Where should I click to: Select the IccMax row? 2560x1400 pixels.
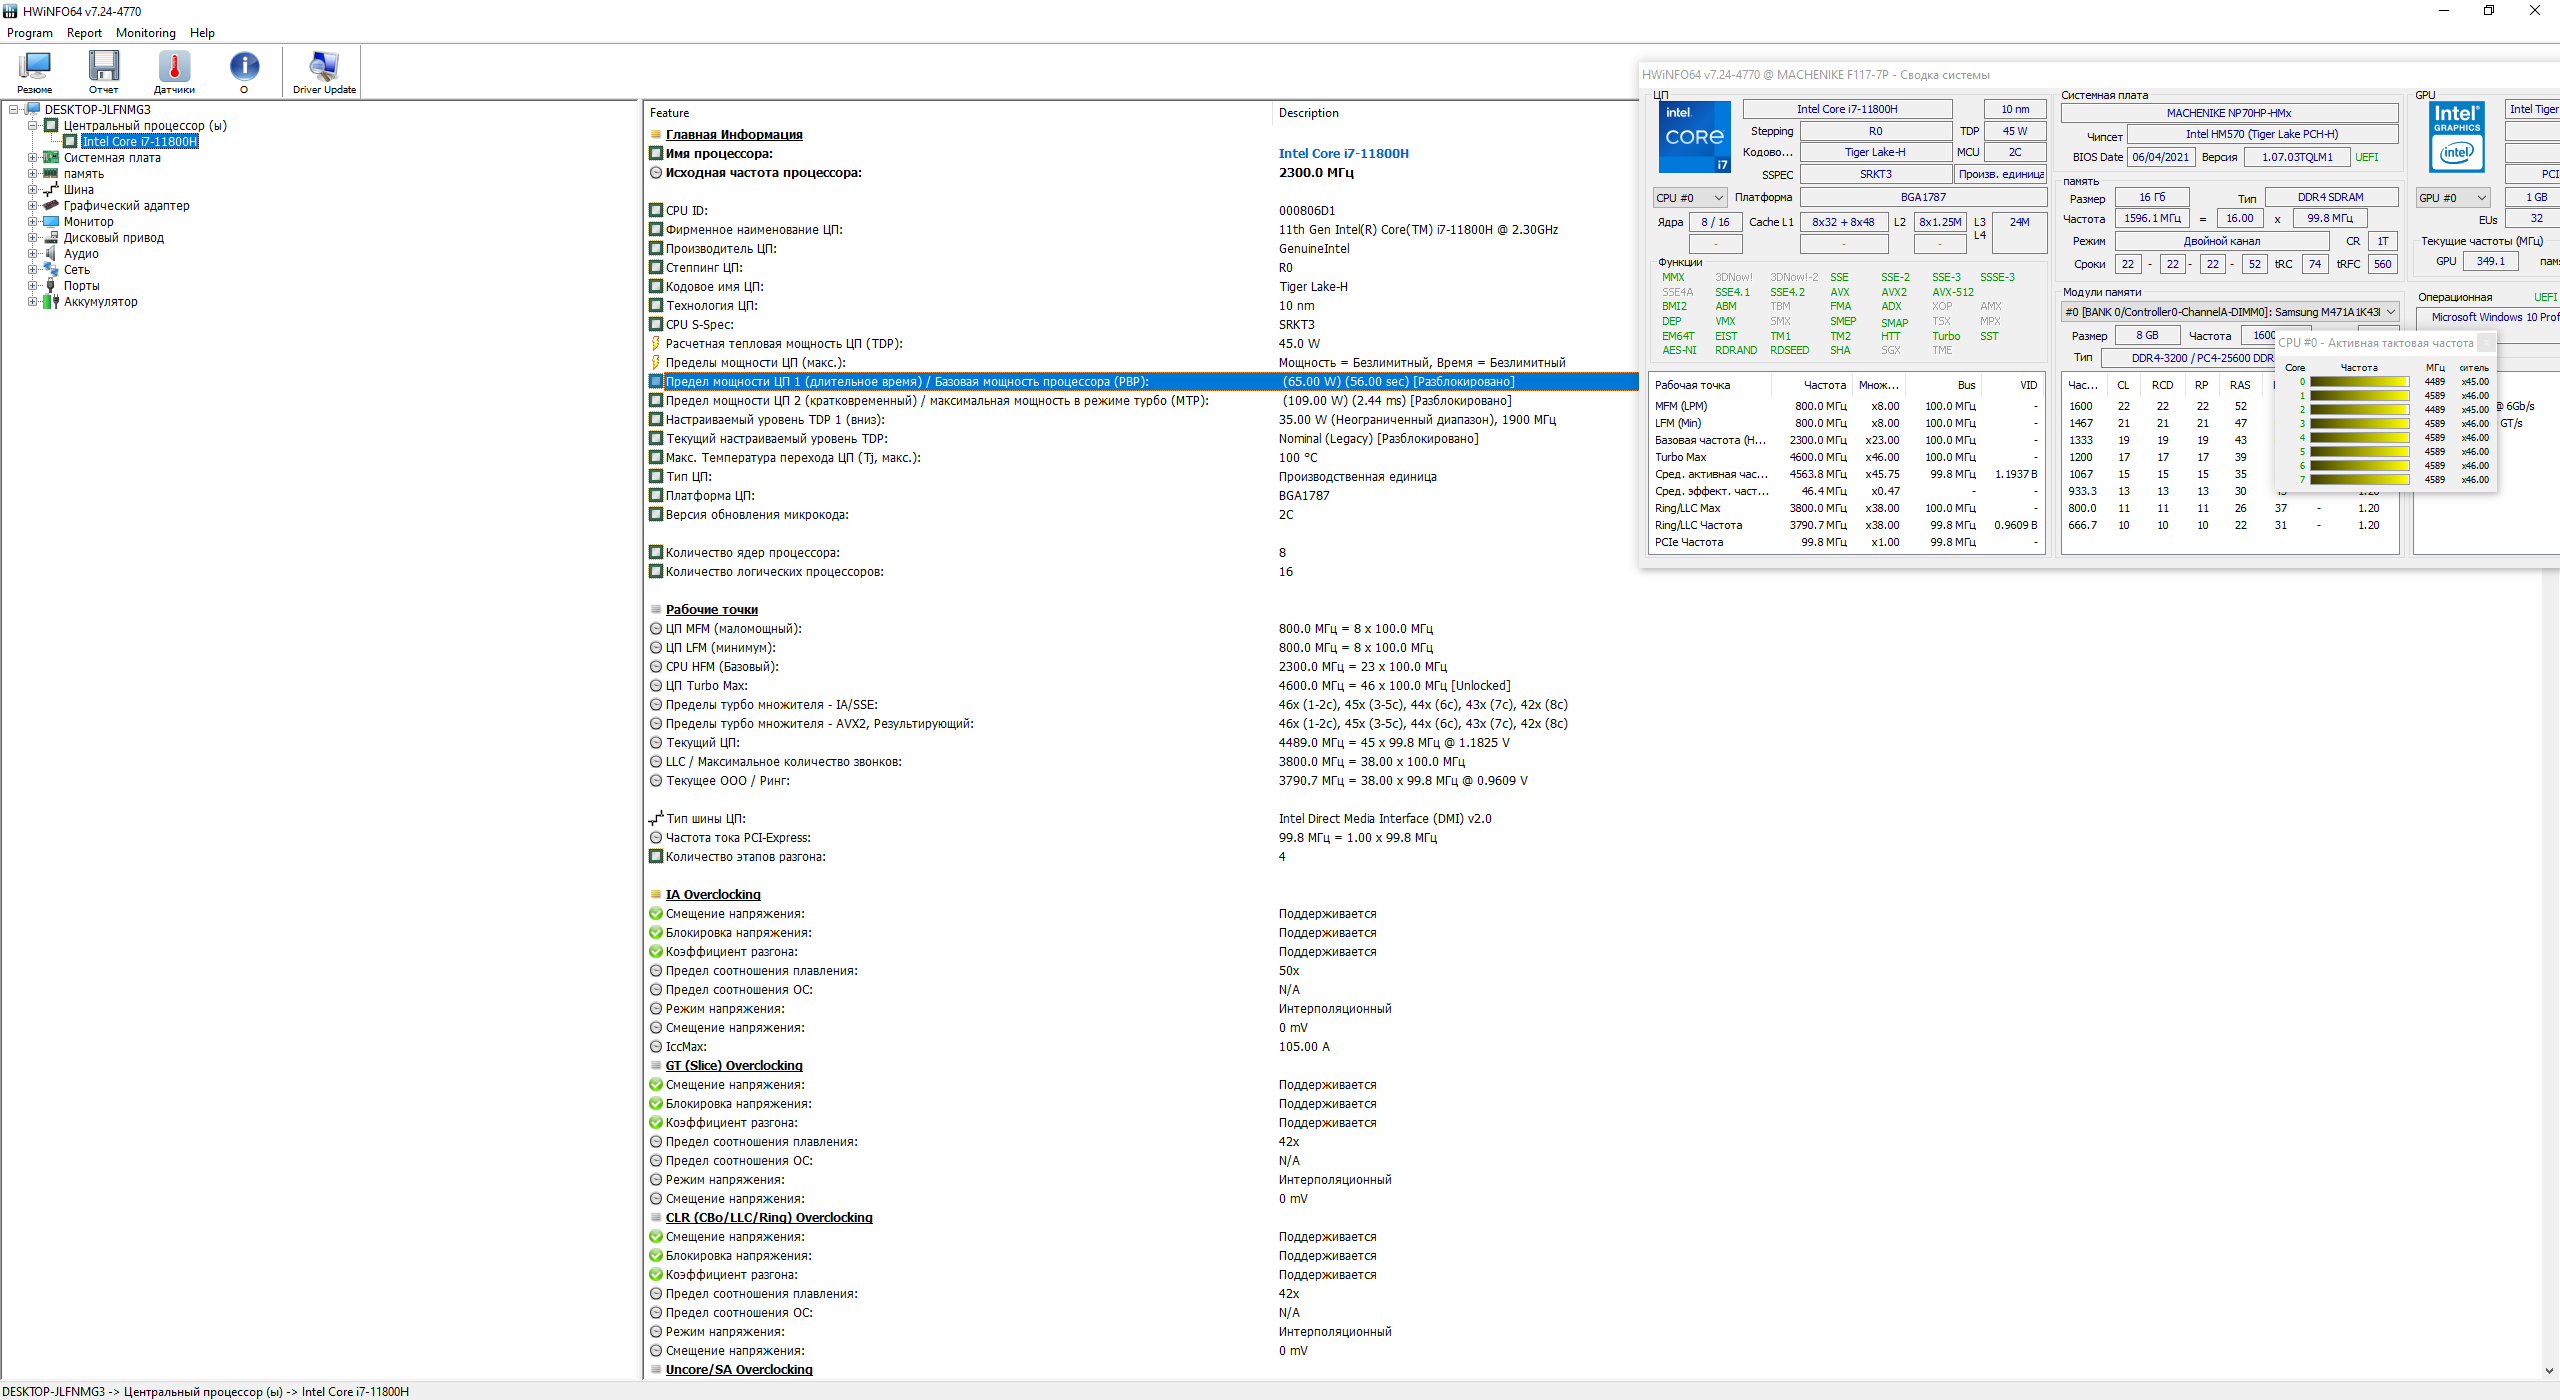(1142, 1047)
